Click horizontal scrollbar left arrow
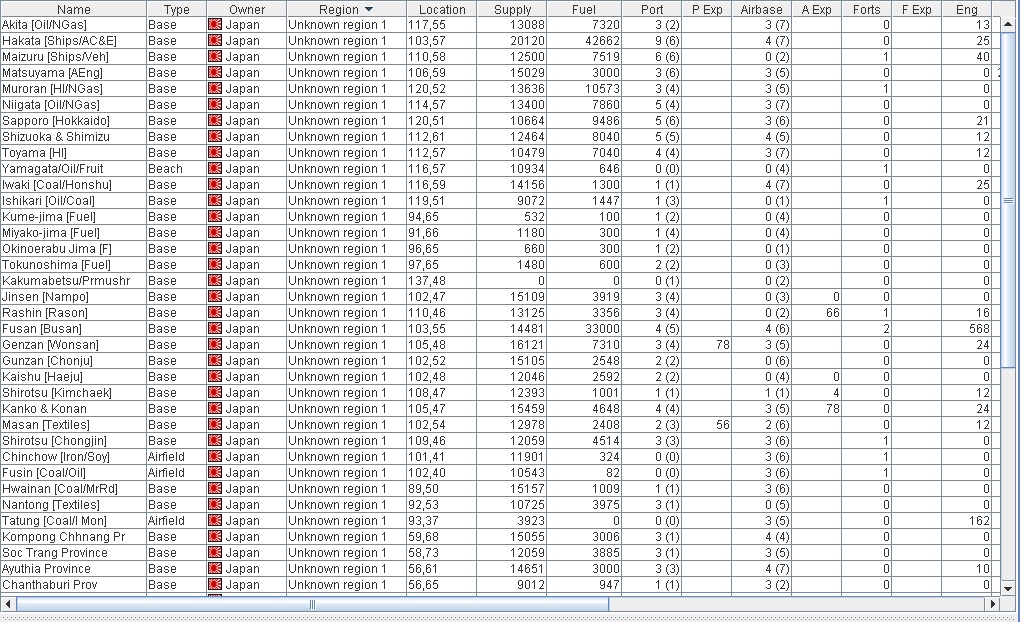 [x=8, y=604]
